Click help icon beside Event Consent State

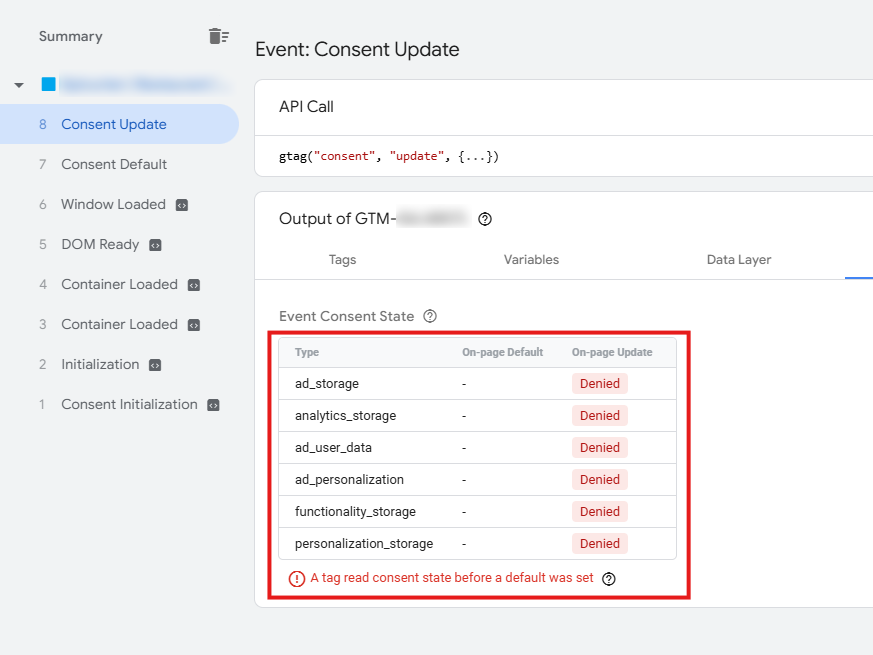click(430, 316)
